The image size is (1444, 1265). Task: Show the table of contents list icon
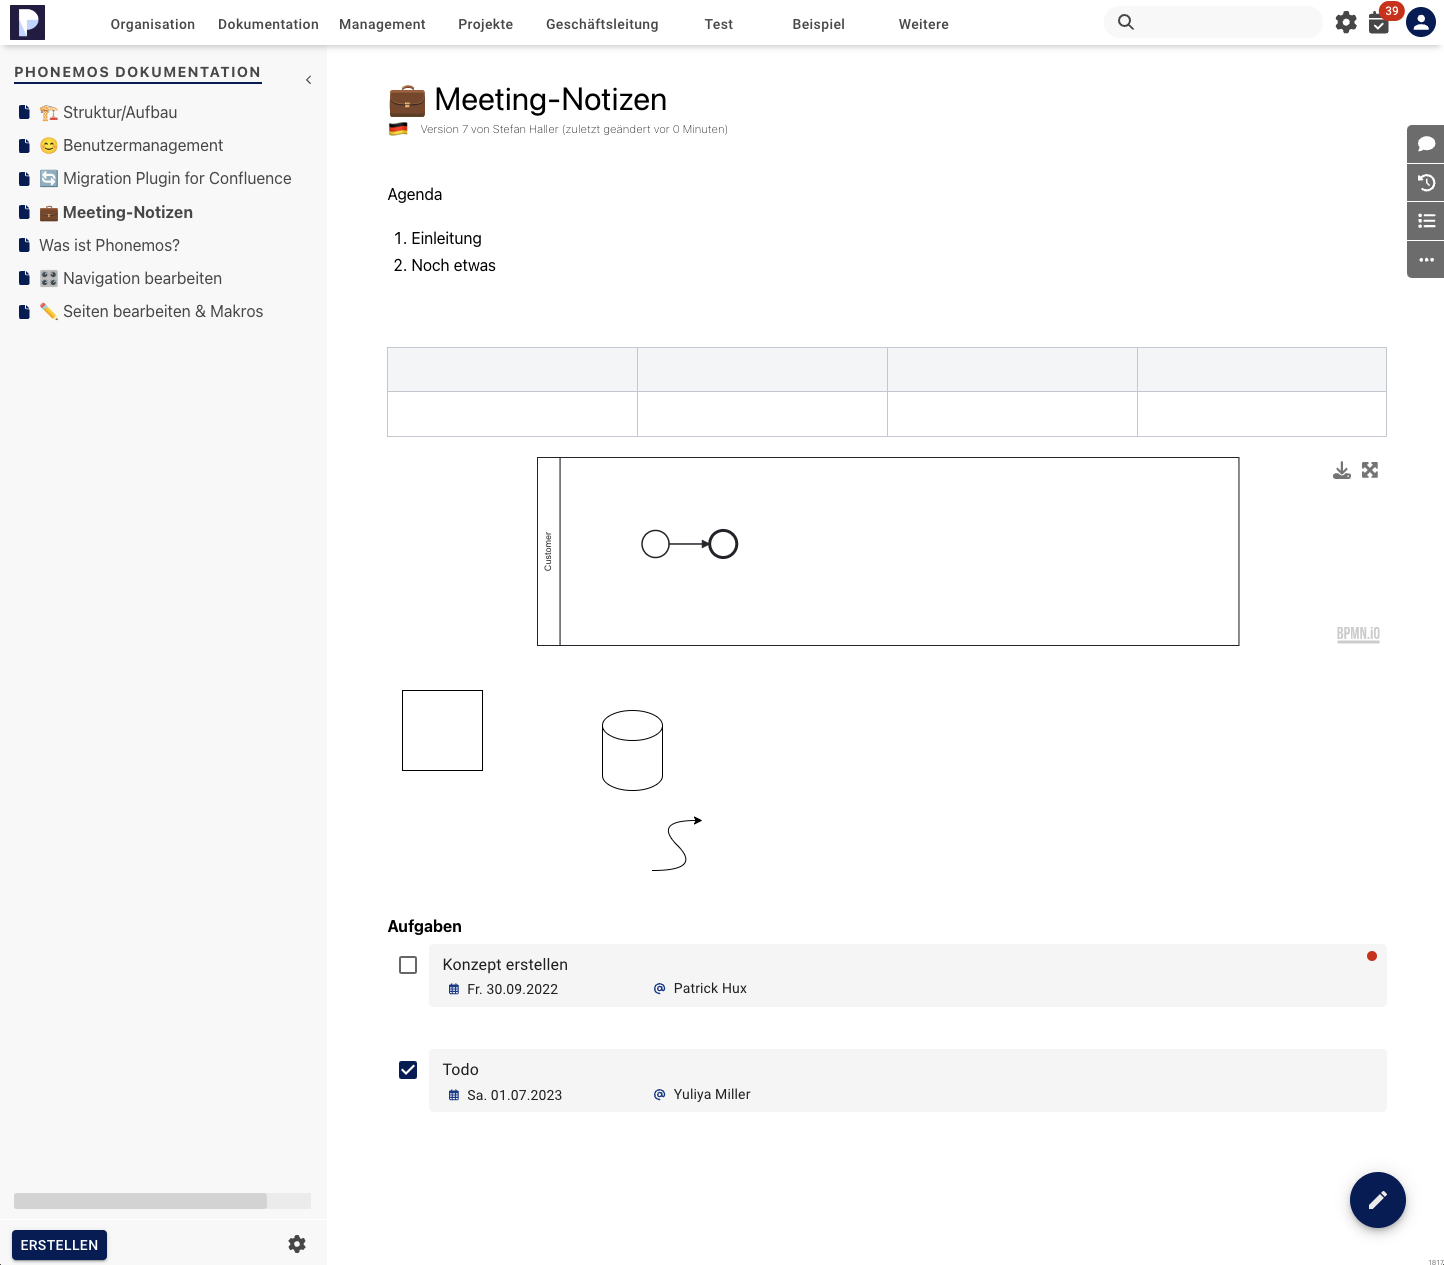(x=1426, y=221)
